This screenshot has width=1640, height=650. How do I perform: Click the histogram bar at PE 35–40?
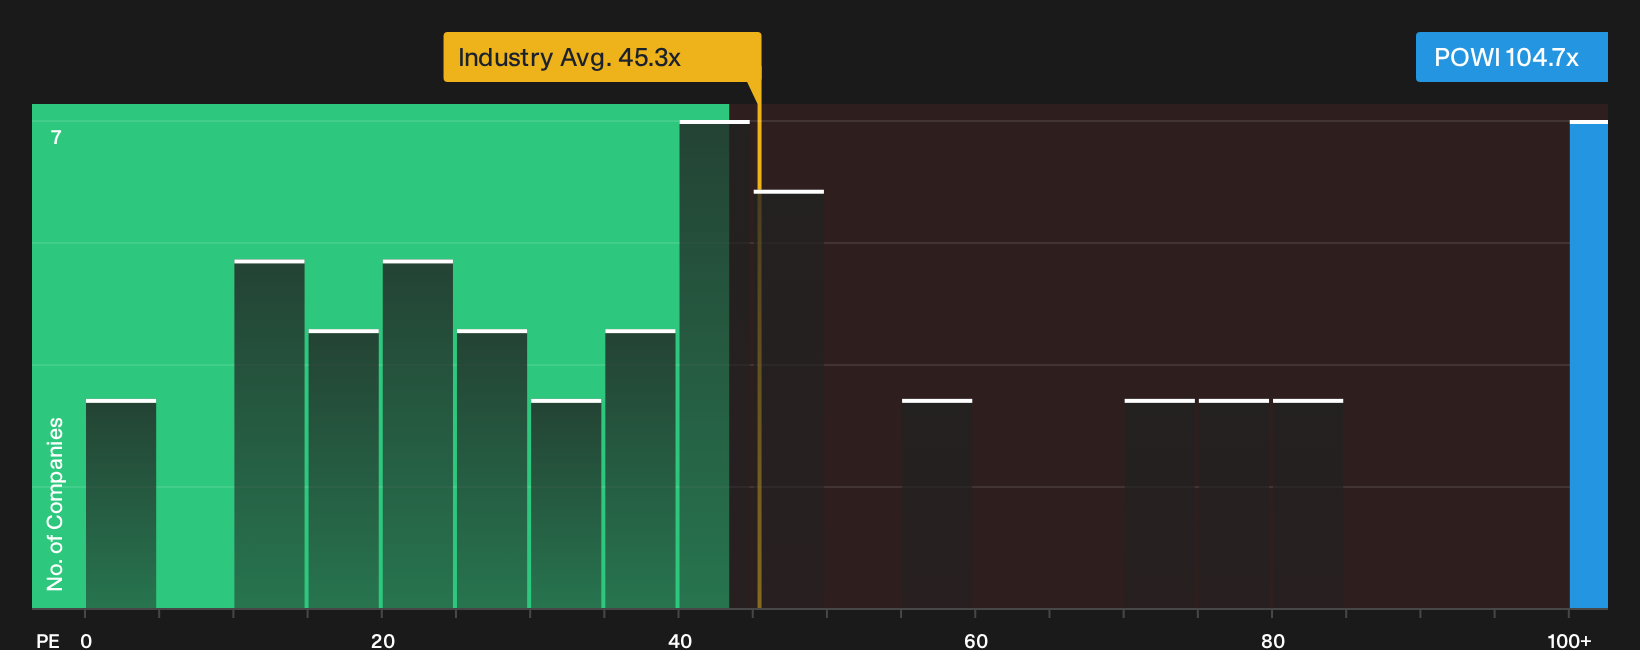pyautogui.click(x=640, y=469)
